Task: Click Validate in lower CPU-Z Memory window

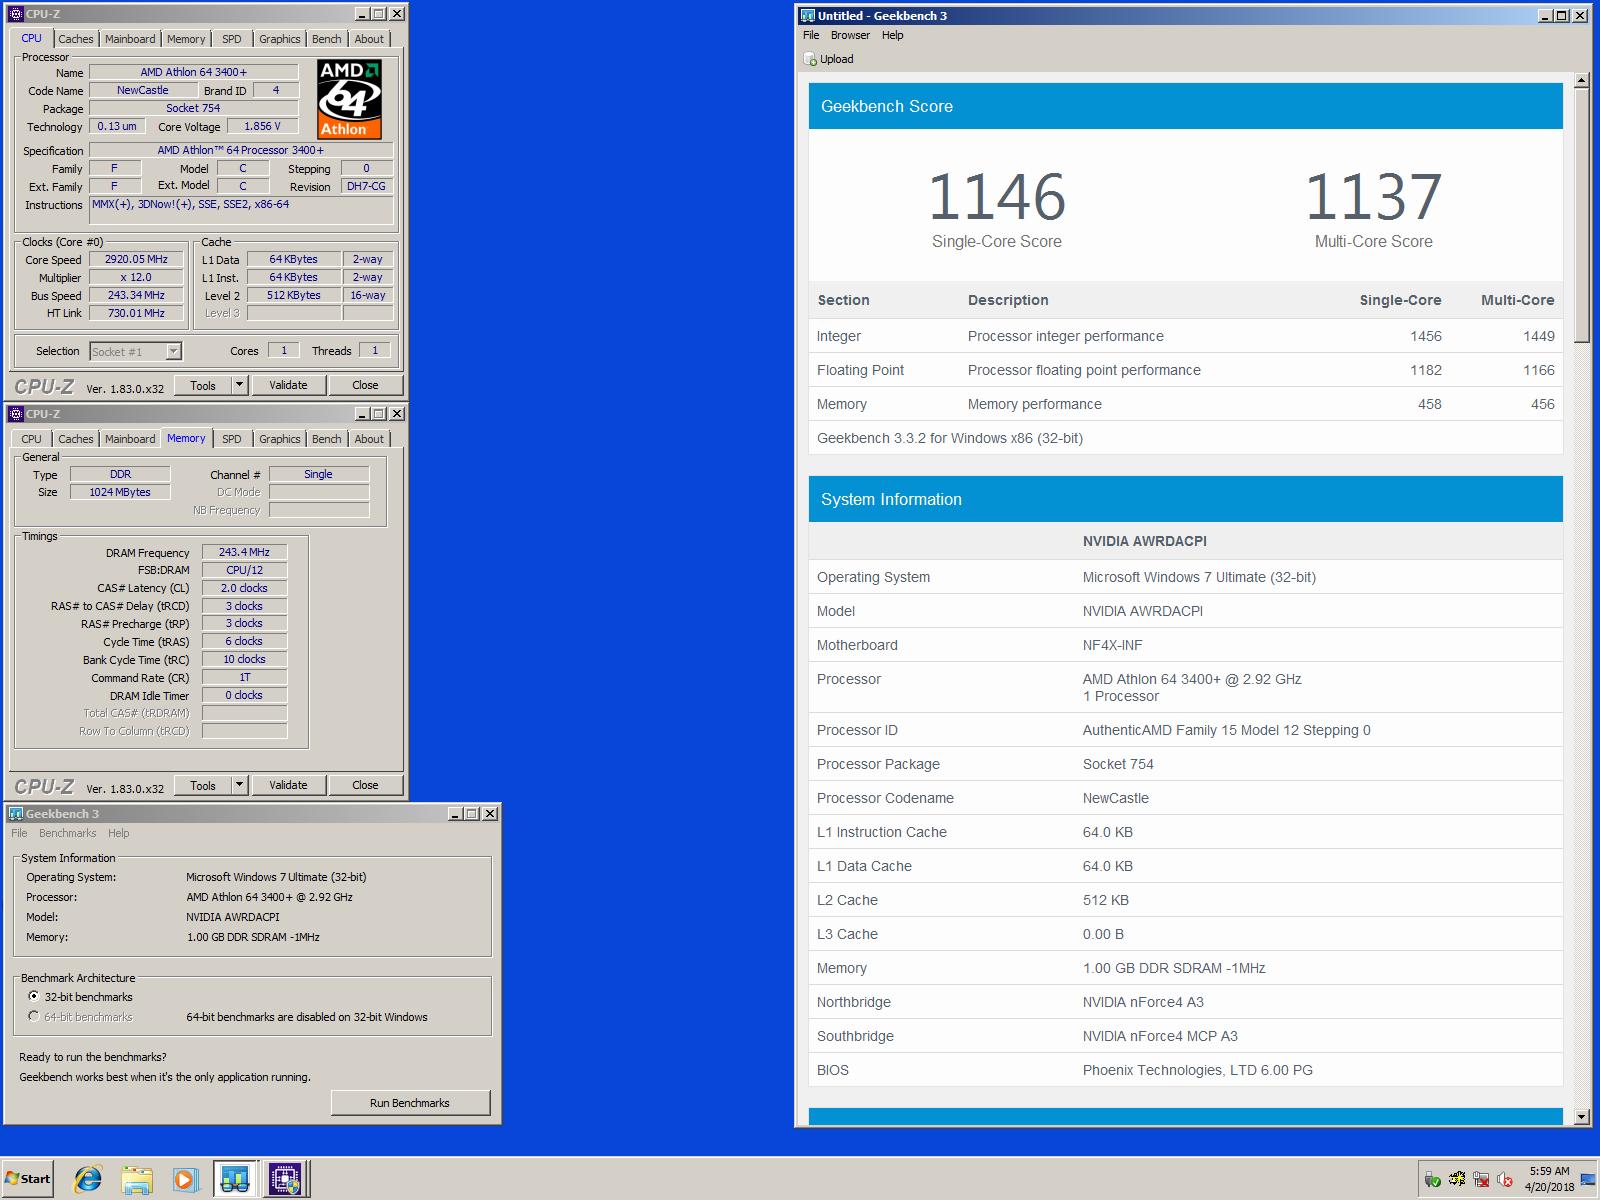Action: tap(288, 785)
